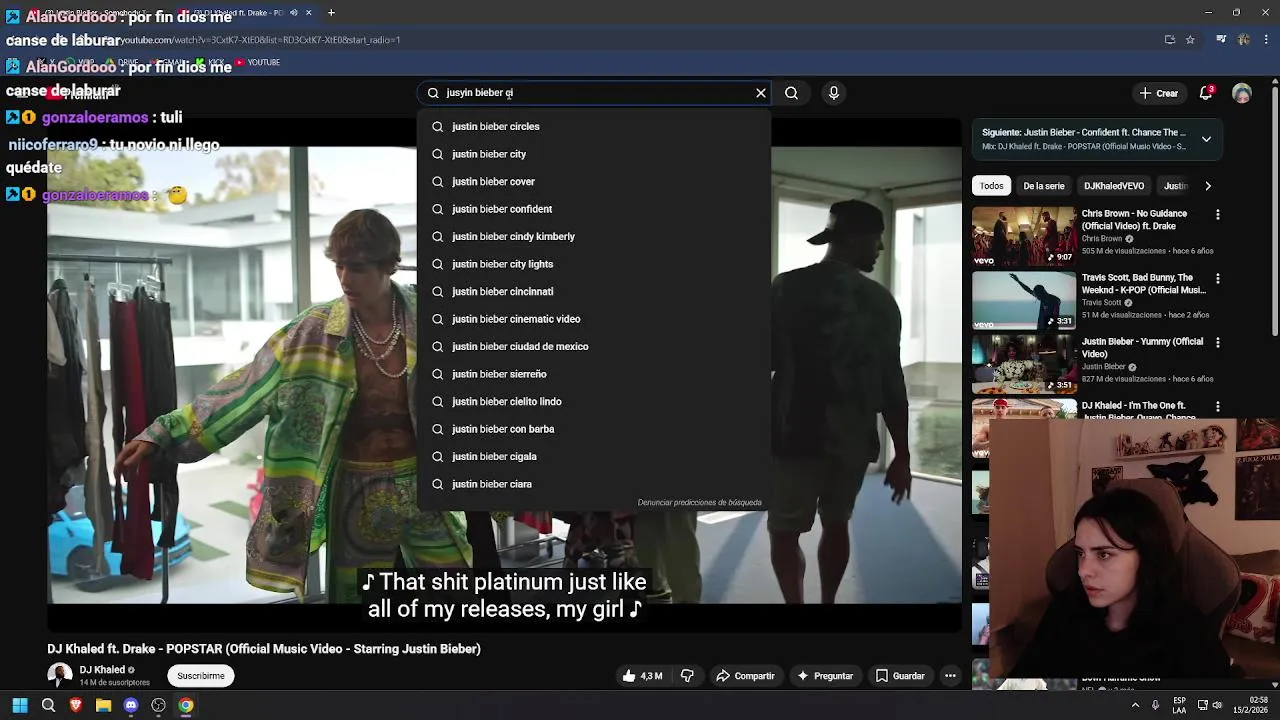The height and width of the screenshot is (720, 1280).
Task: Clear the YouTube search box text
Action: point(761,93)
